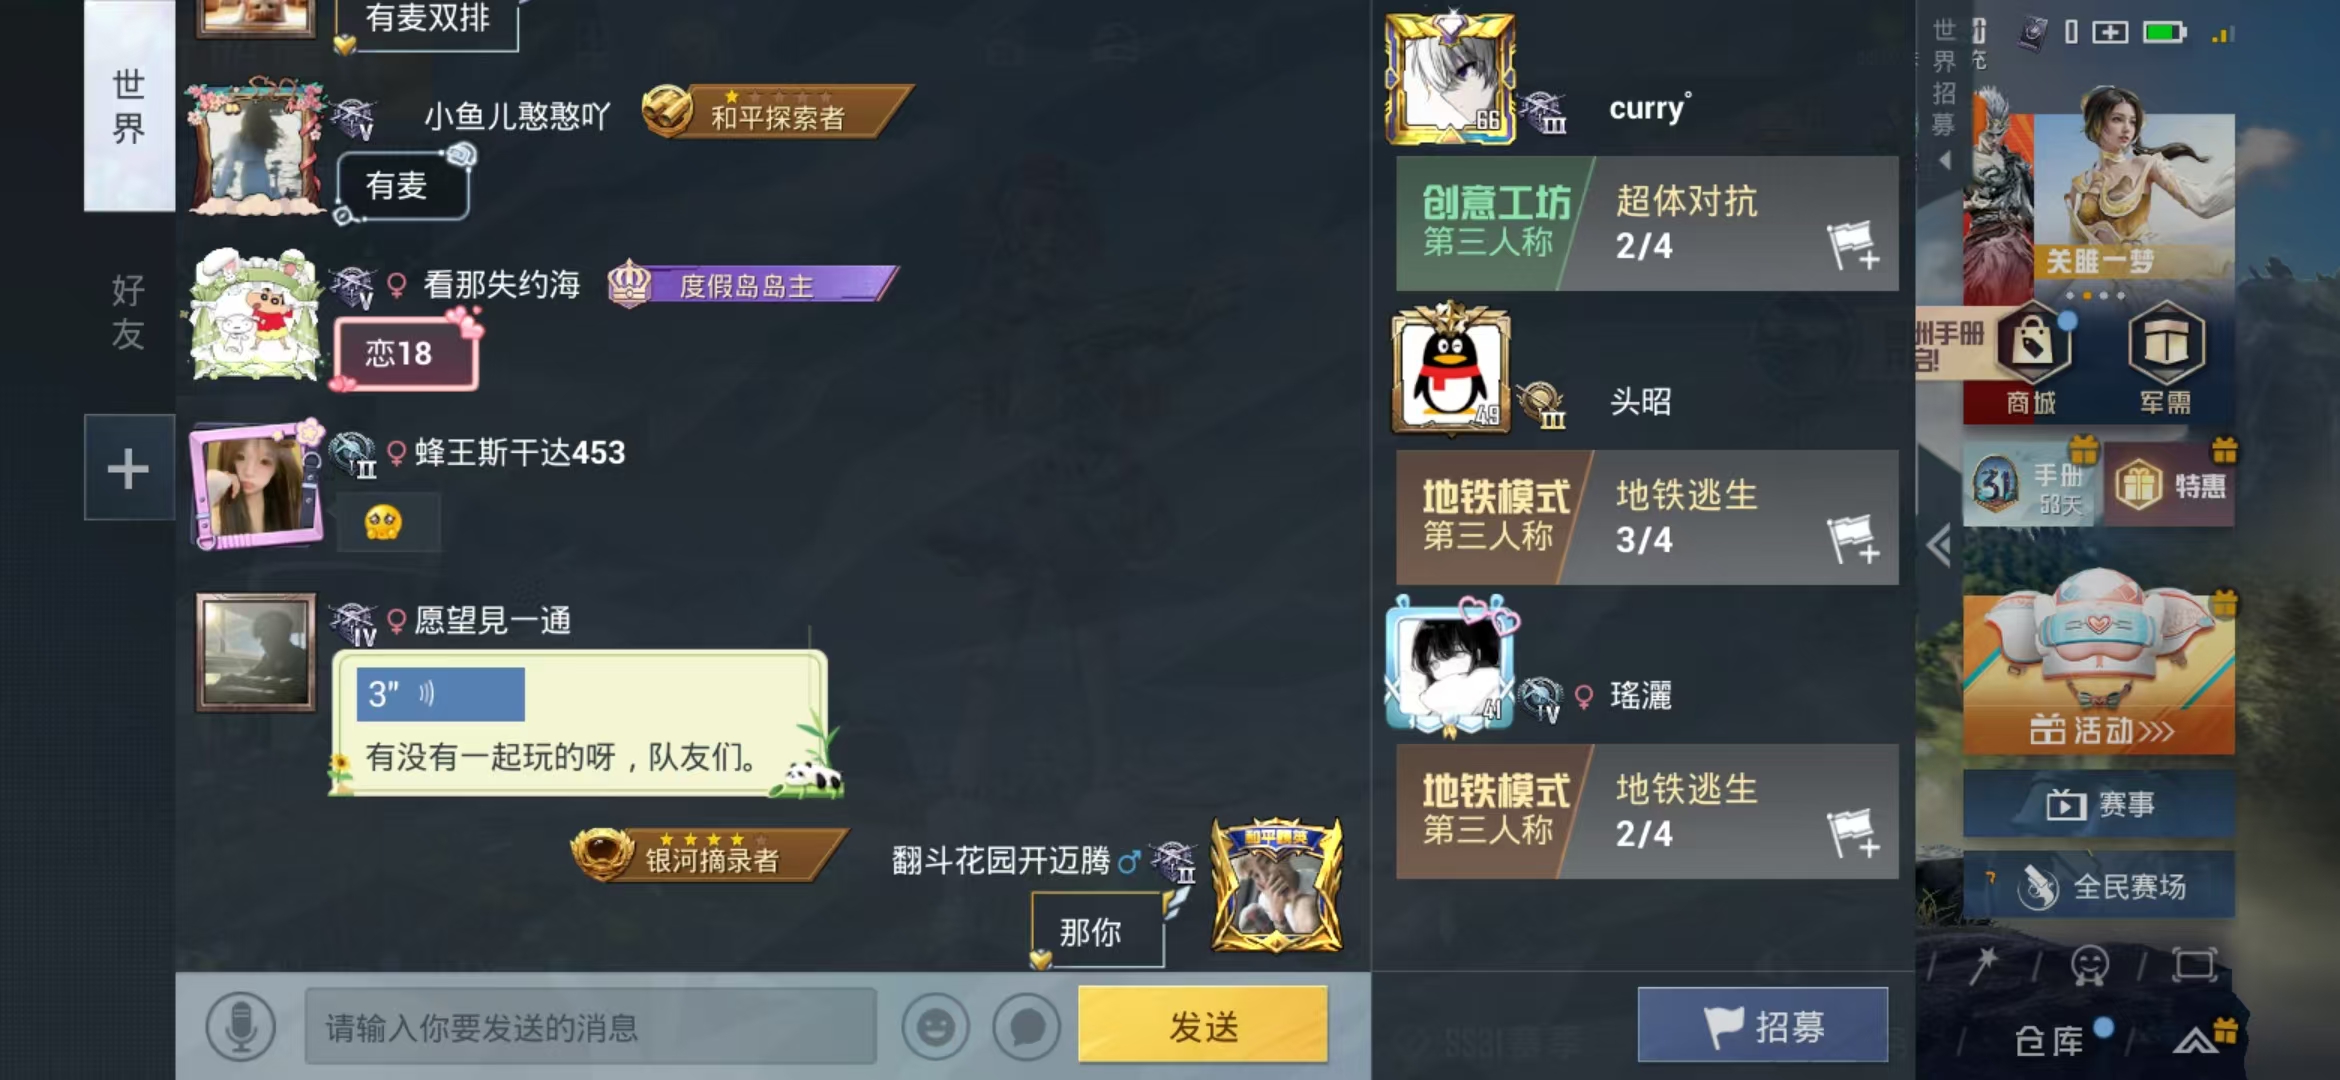Open the 商城 shop icon

click(x=2031, y=360)
